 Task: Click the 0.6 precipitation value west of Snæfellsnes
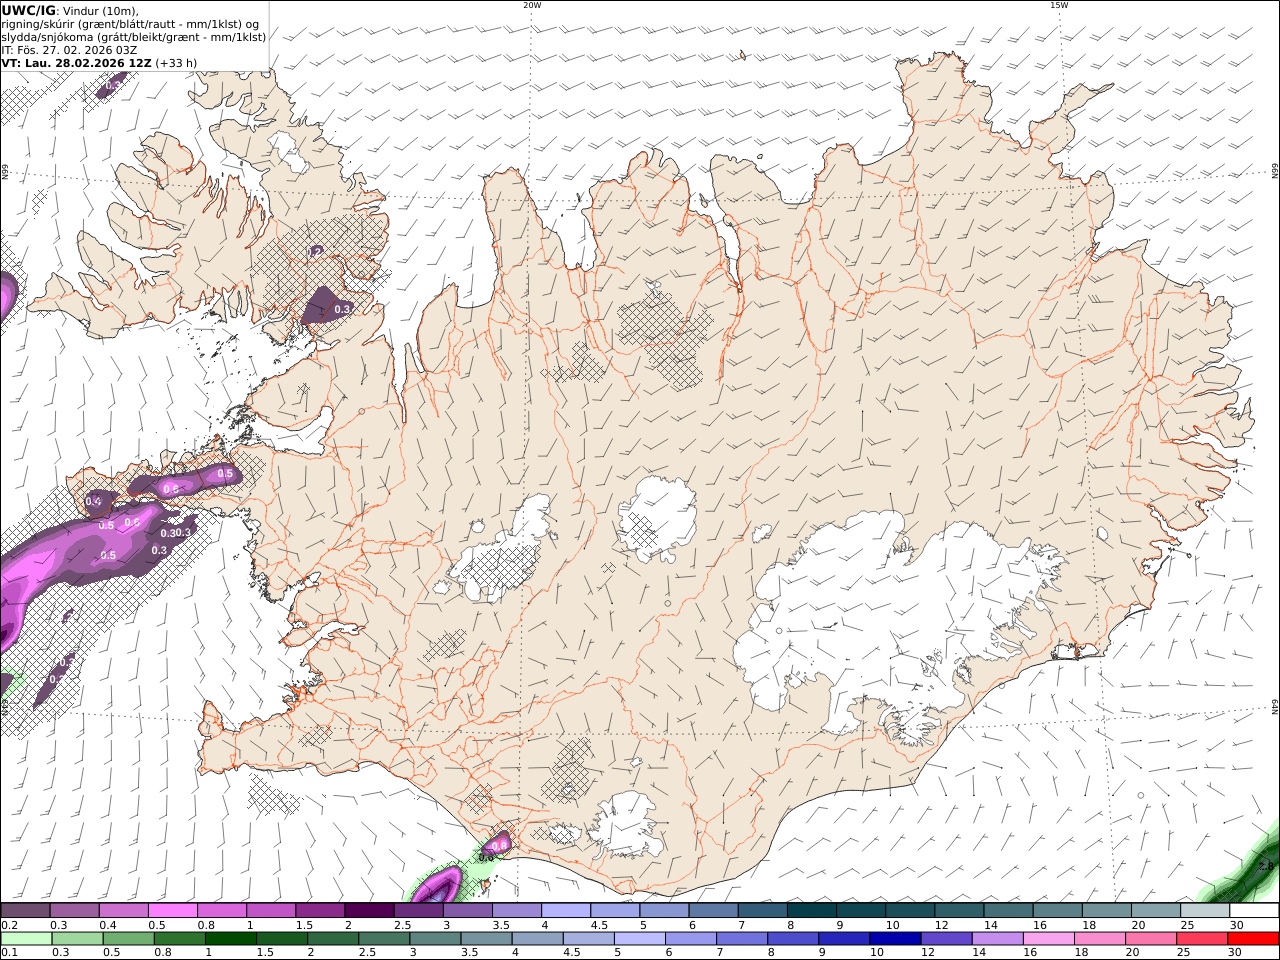[x=132, y=522]
